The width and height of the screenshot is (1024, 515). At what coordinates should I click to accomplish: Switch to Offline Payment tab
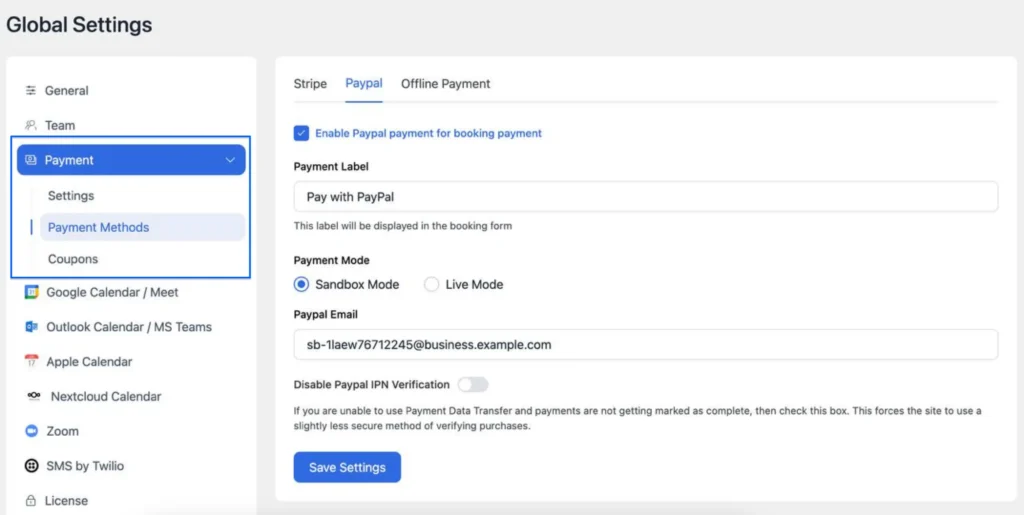[x=445, y=84]
